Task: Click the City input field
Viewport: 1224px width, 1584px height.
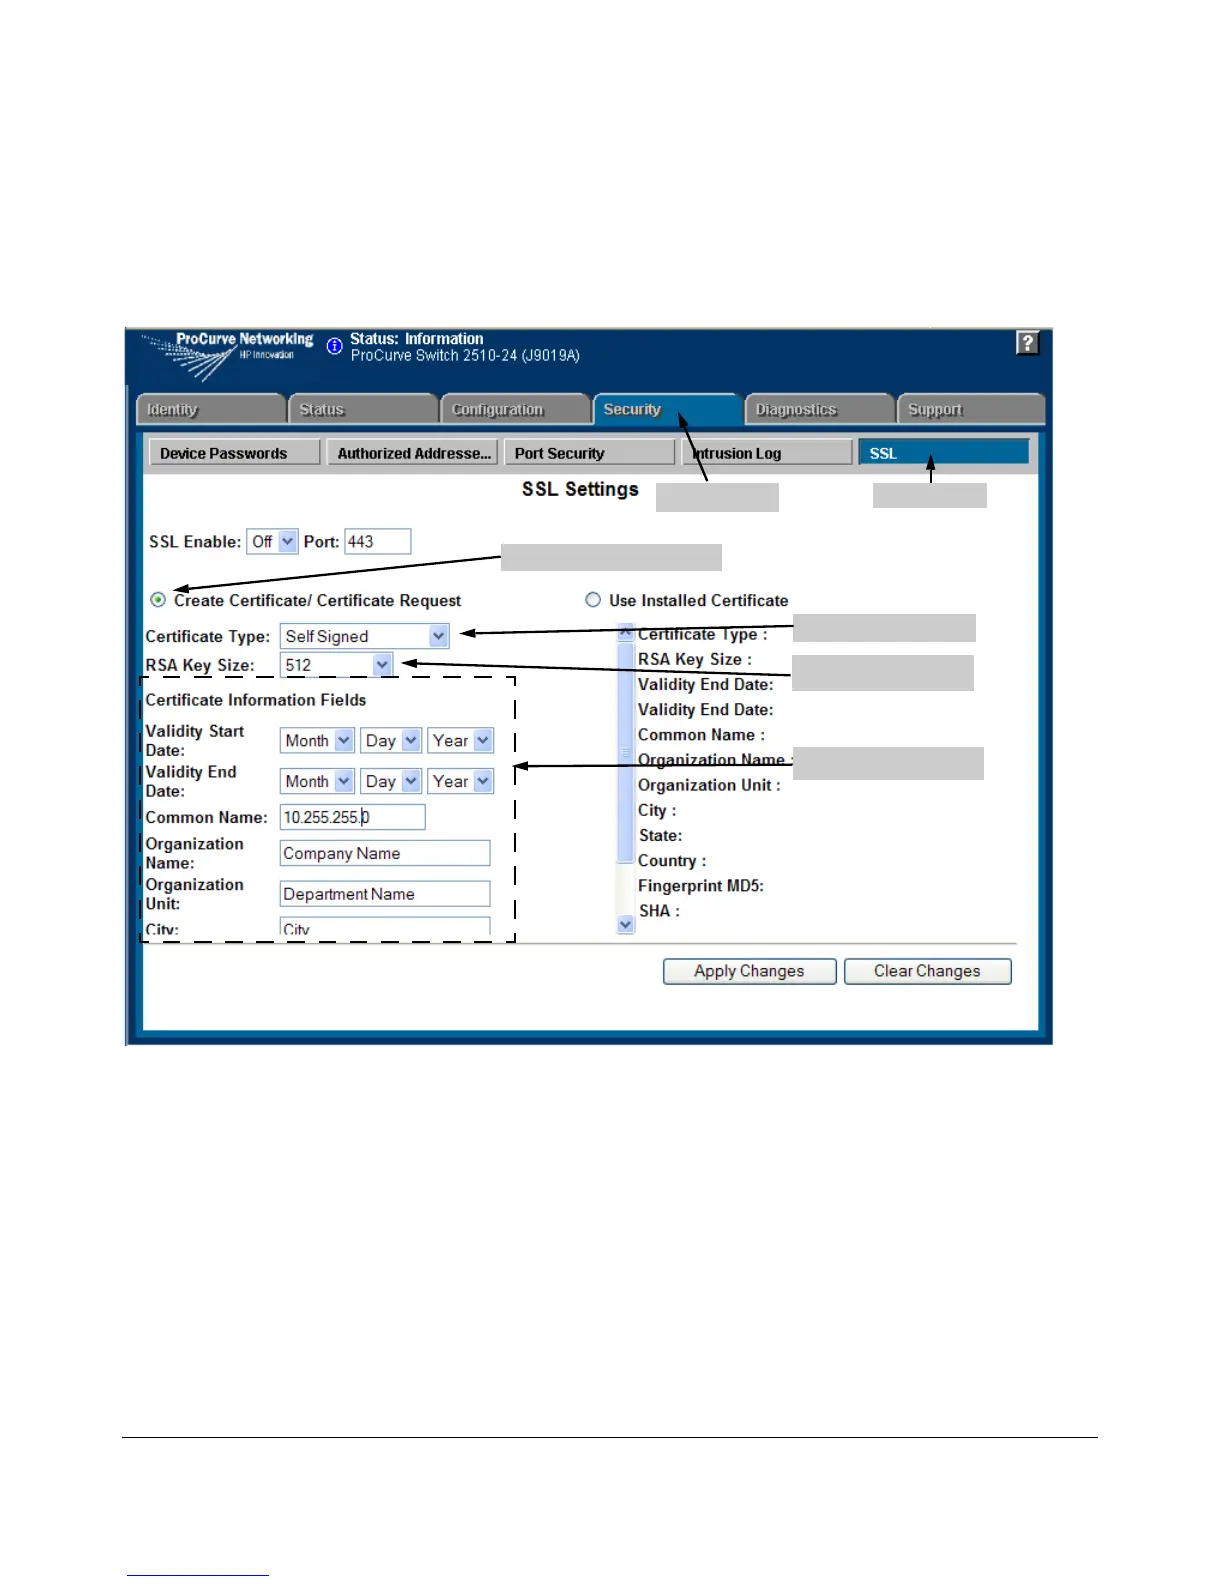Action: [385, 926]
